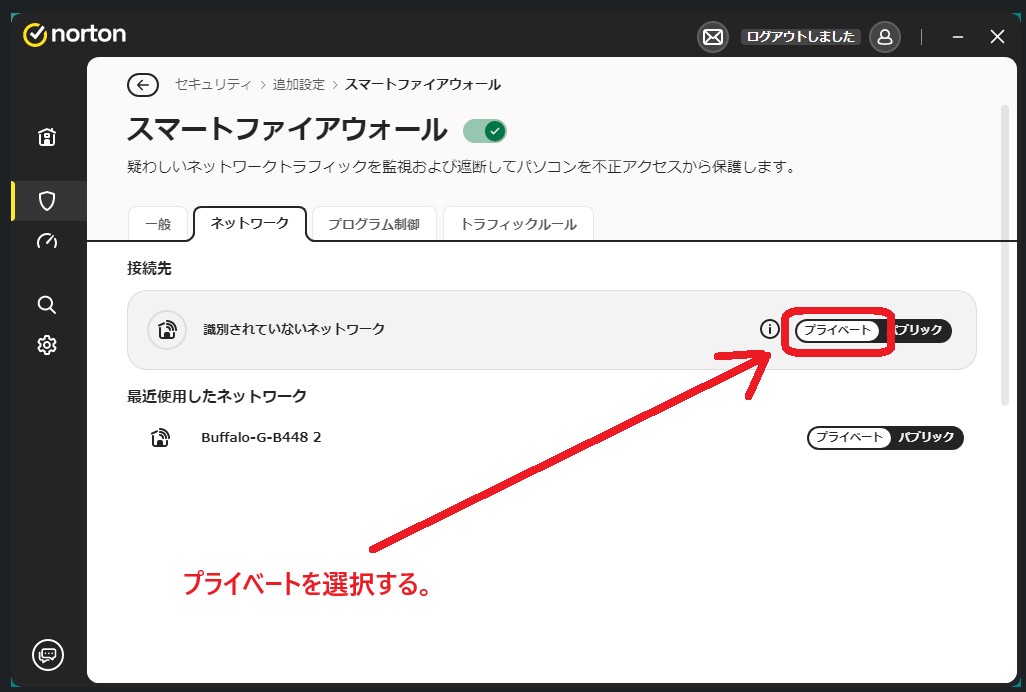Viewport: 1026px width, 692px height.
Task: Switch to the プログラム制御 tab
Action: (x=374, y=224)
